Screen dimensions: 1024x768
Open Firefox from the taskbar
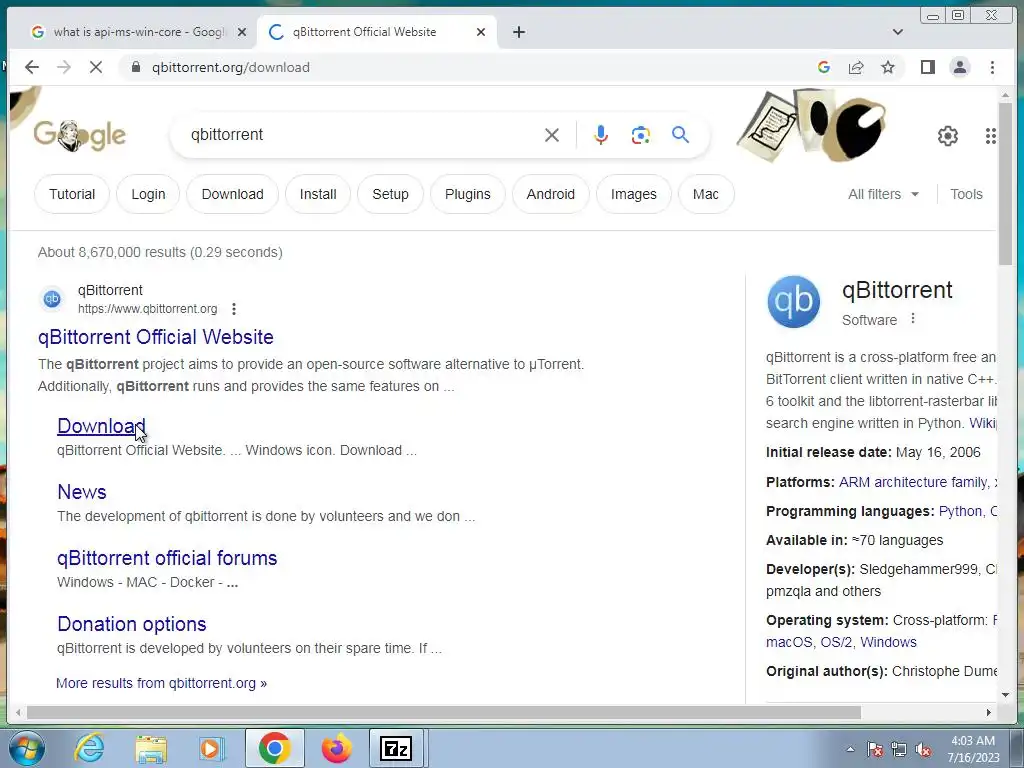336,748
